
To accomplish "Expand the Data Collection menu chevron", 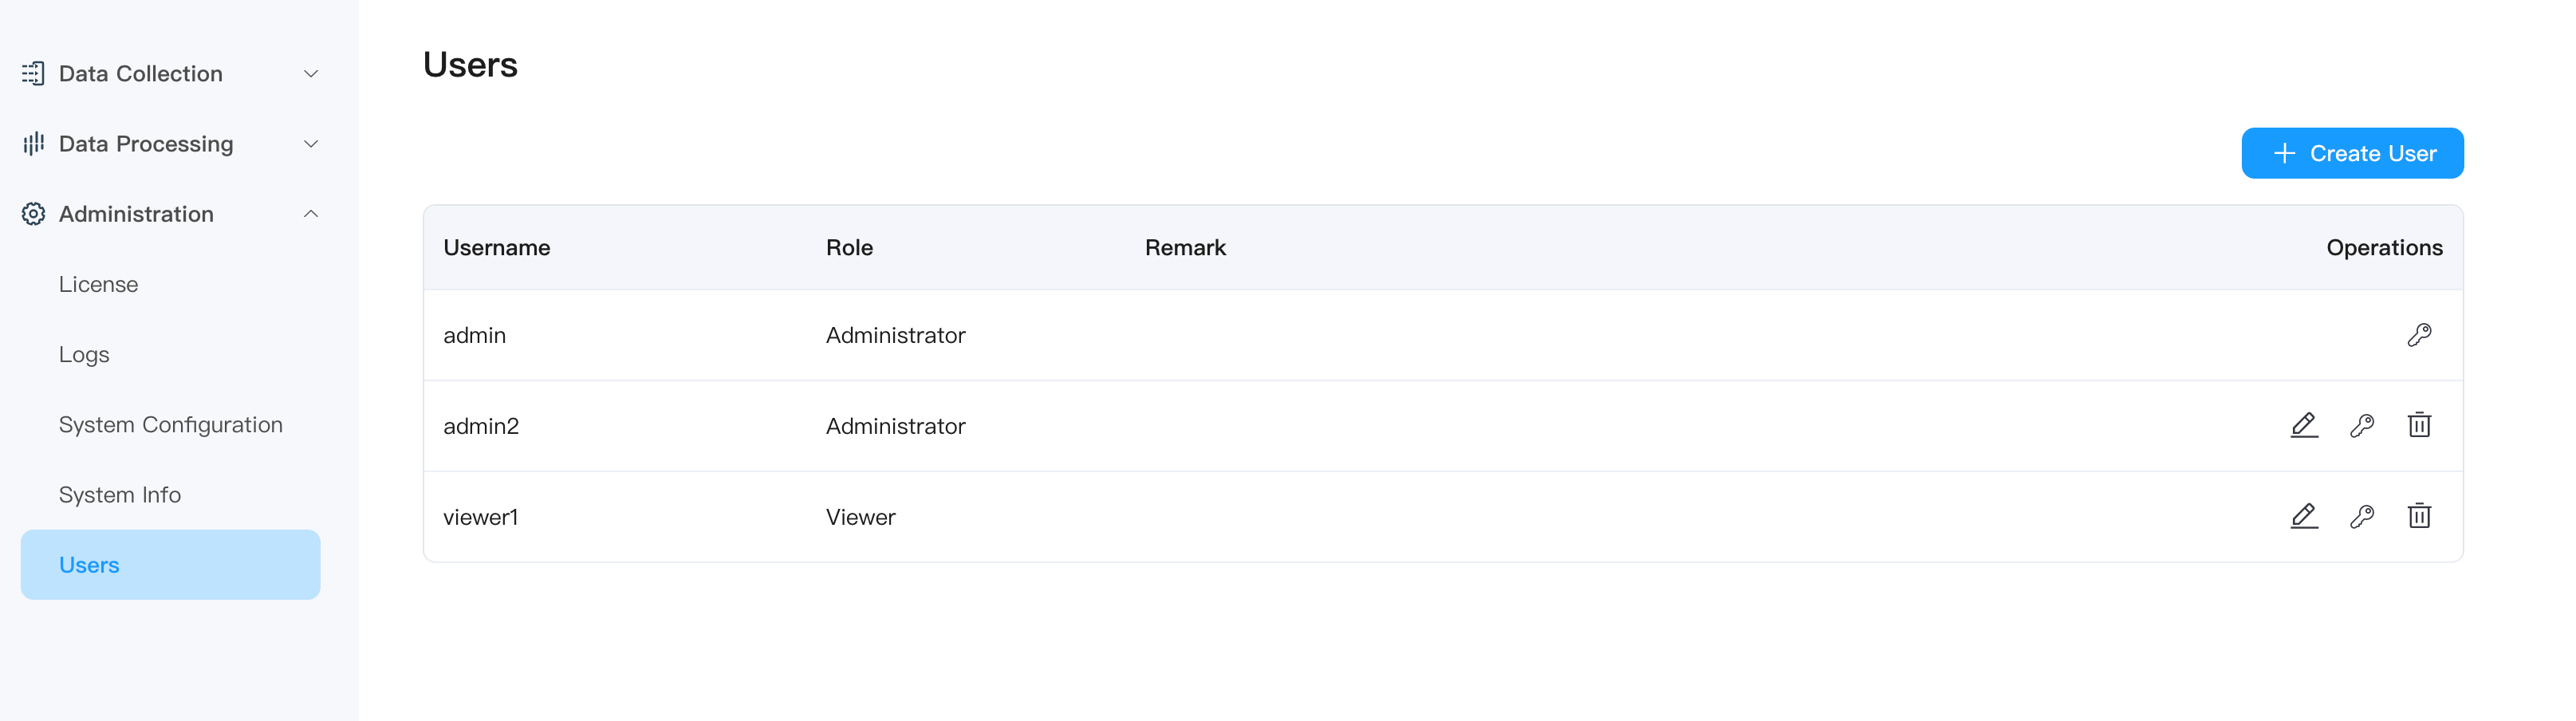I will point(311,73).
